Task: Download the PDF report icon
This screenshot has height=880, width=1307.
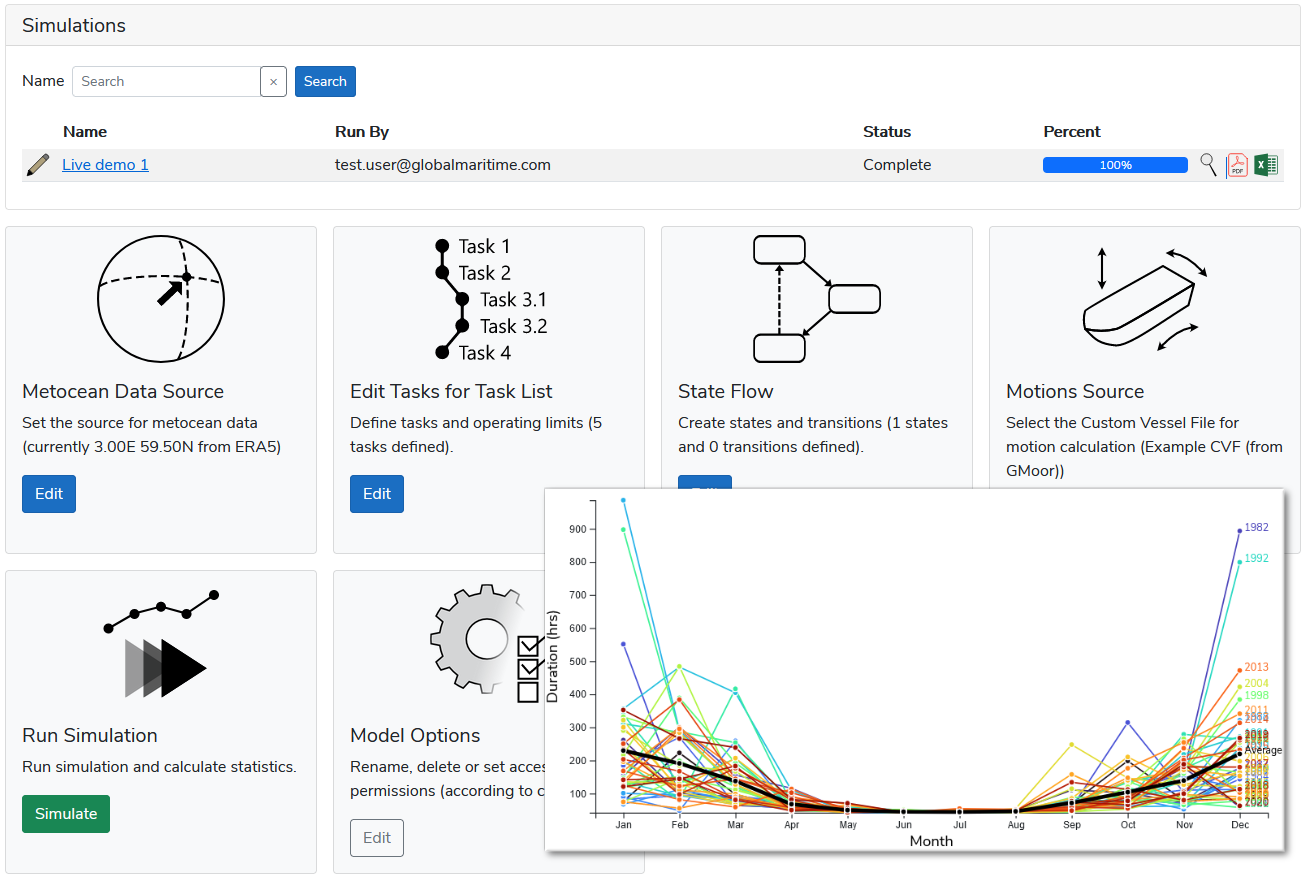Action: pos(1237,165)
